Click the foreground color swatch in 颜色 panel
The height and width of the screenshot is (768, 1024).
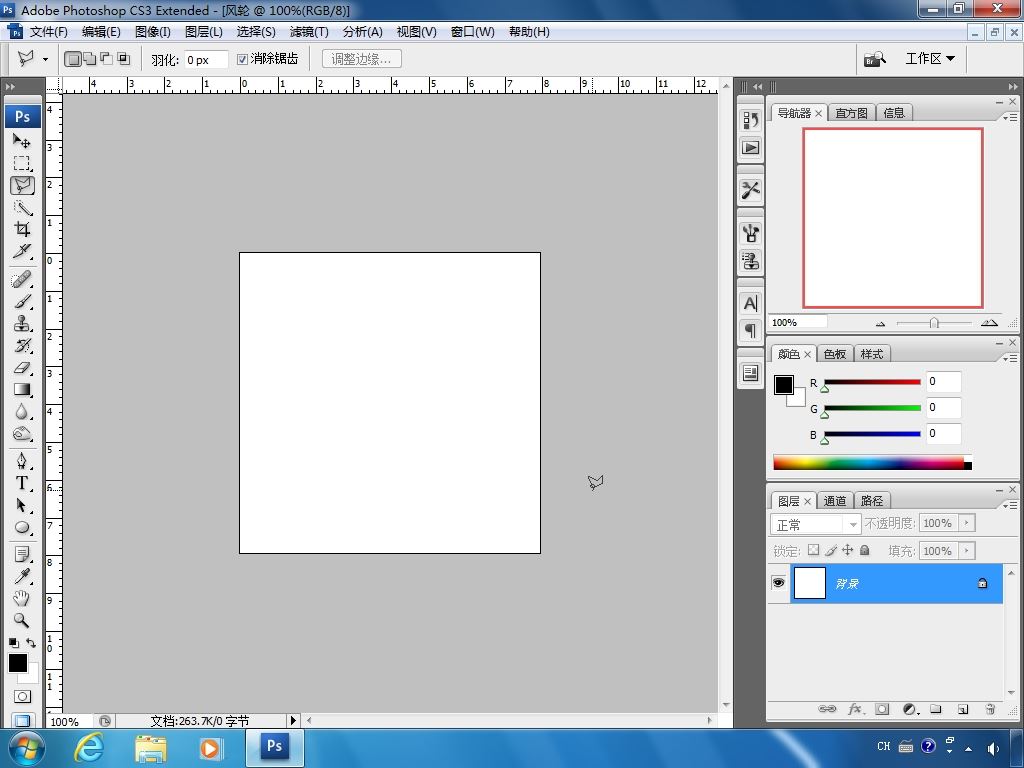pyautogui.click(x=783, y=385)
